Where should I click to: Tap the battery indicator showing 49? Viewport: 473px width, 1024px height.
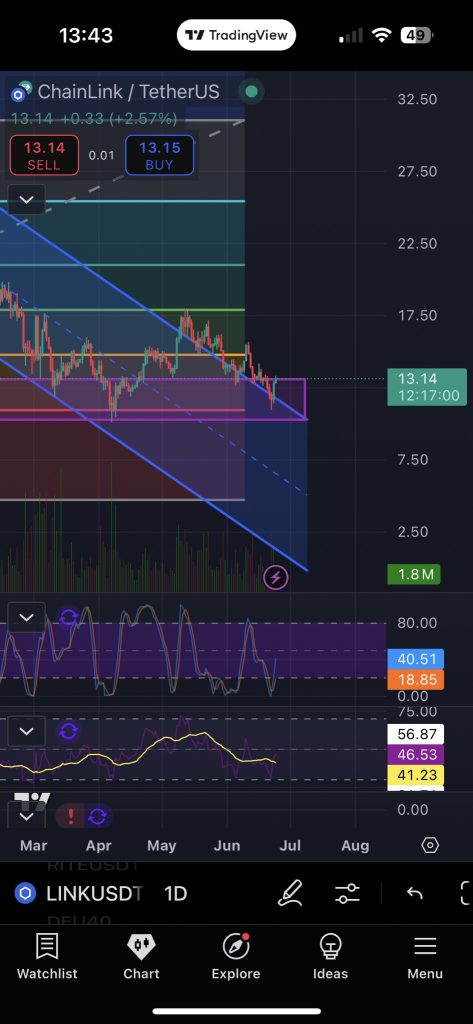pyautogui.click(x=417, y=35)
